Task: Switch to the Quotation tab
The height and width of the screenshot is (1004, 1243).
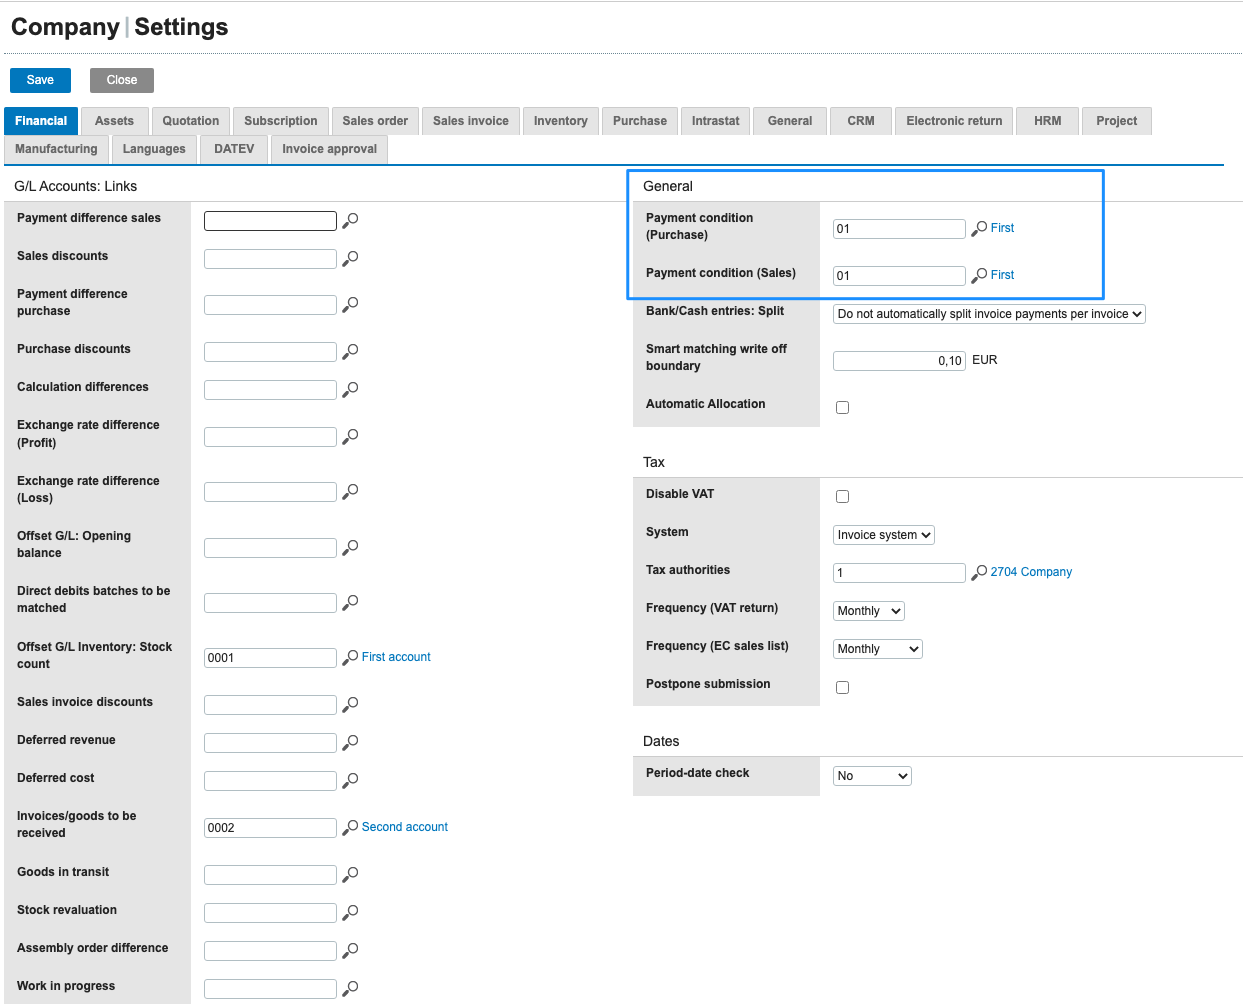Action: point(191,121)
